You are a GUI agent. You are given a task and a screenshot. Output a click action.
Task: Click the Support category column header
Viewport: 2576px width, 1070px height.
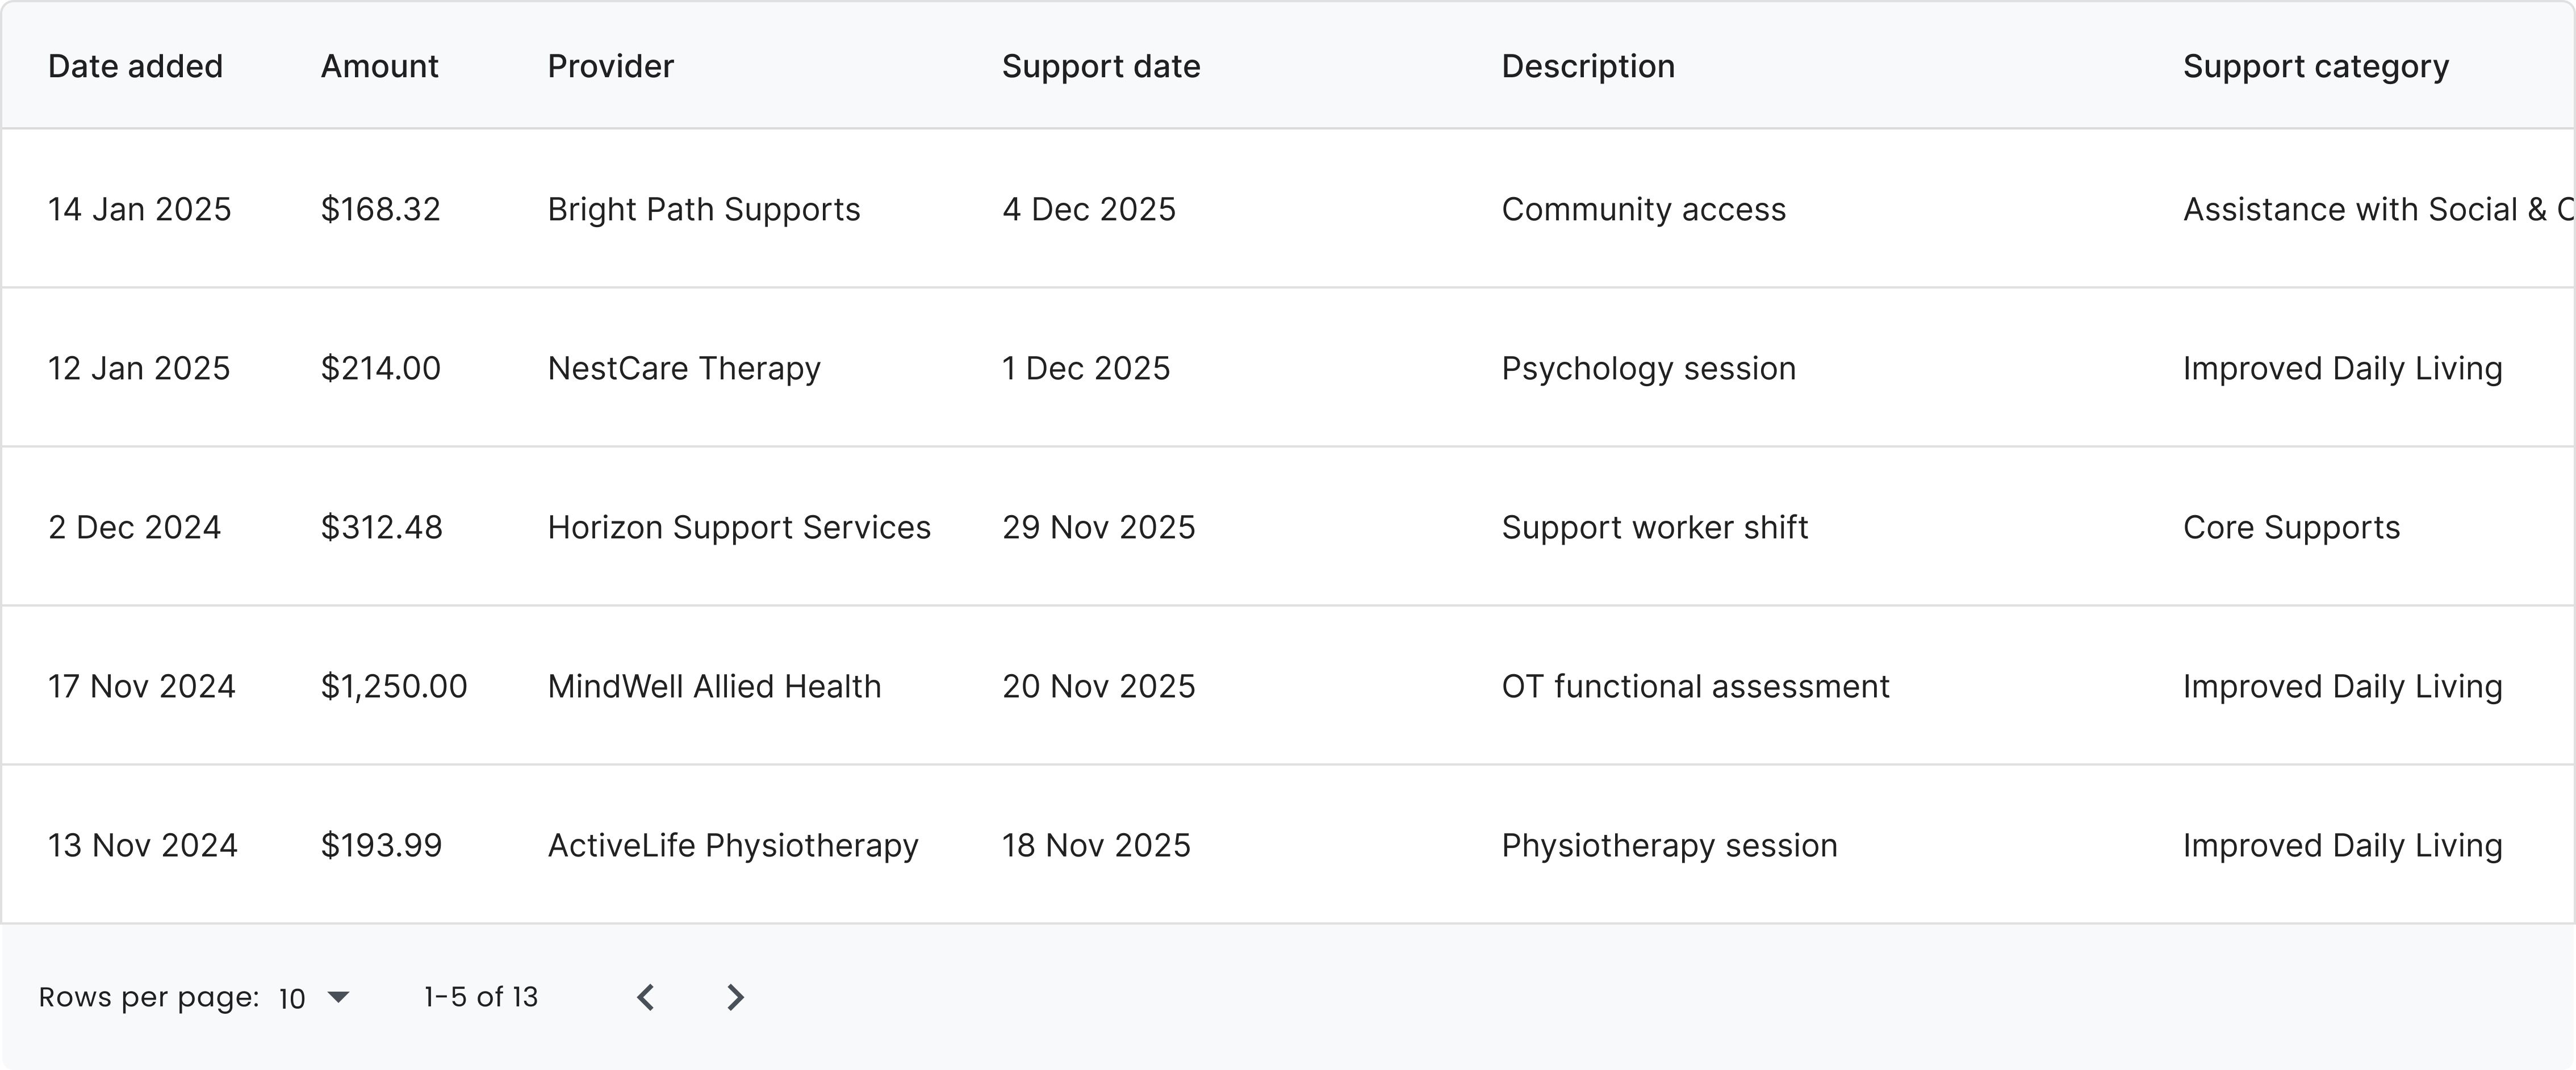click(x=2315, y=66)
